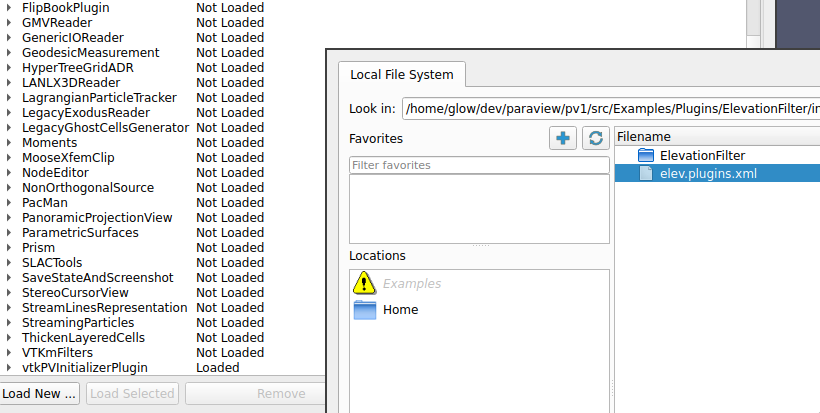Click Examples label in Locations list

412,283
